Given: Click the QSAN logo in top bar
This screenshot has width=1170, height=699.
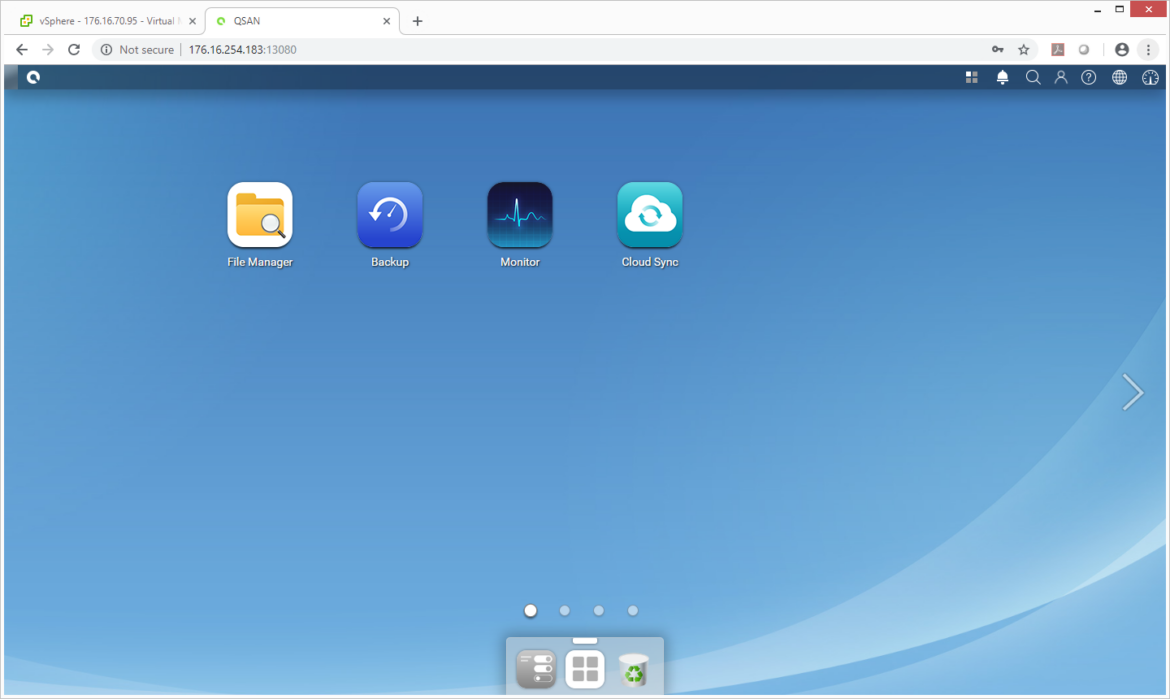Looking at the screenshot, I should (33, 77).
